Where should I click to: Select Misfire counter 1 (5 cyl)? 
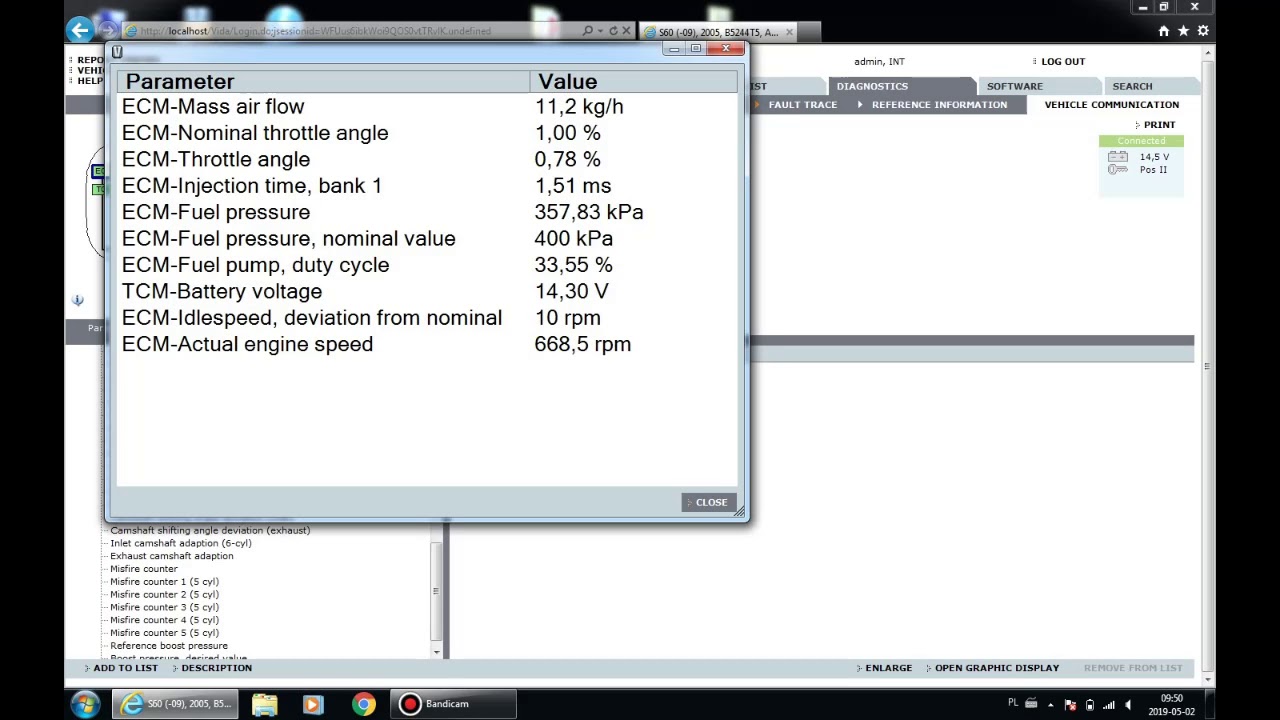point(164,582)
